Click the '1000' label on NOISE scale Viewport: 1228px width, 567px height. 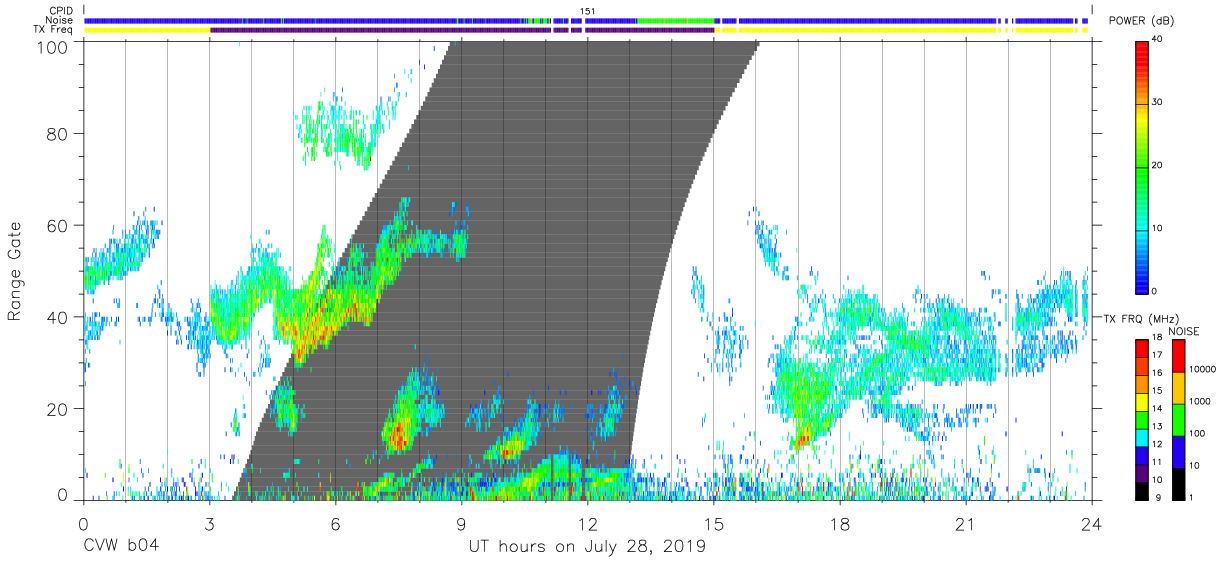[x=1201, y=402]
